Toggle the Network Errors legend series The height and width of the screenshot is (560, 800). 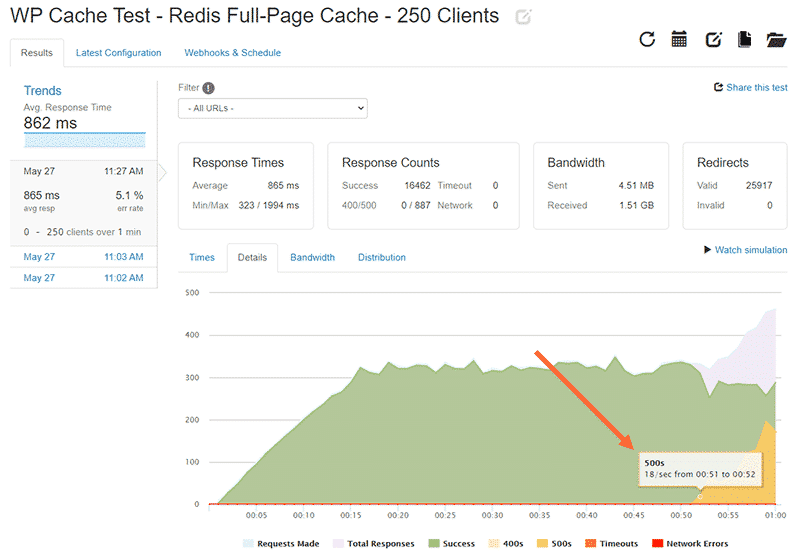690,543
